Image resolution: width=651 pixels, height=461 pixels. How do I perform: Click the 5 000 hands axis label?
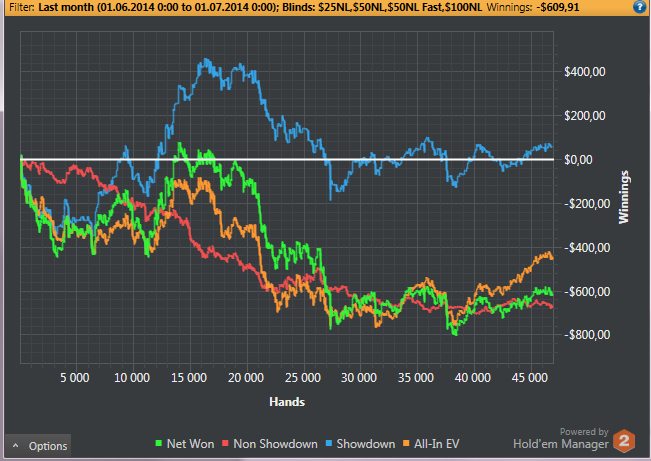[75, 378]
